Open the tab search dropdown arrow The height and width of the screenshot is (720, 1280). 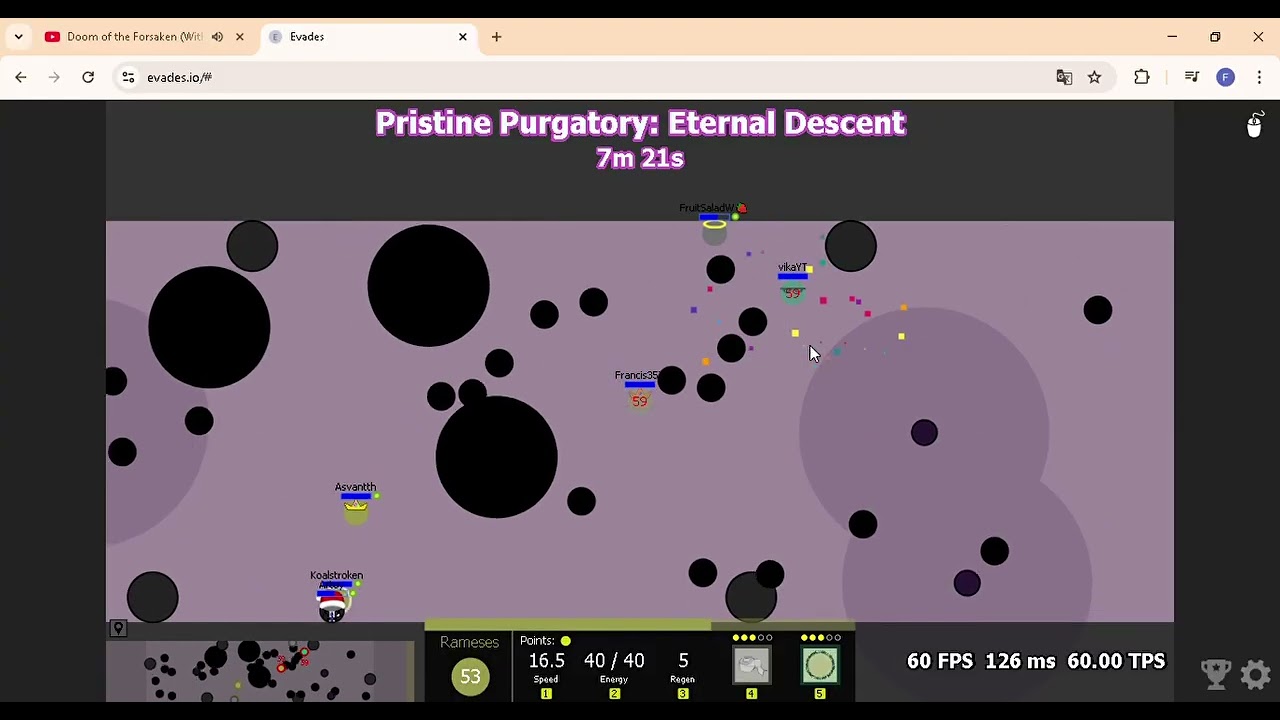pyautogui.click(x=18, y=37)
